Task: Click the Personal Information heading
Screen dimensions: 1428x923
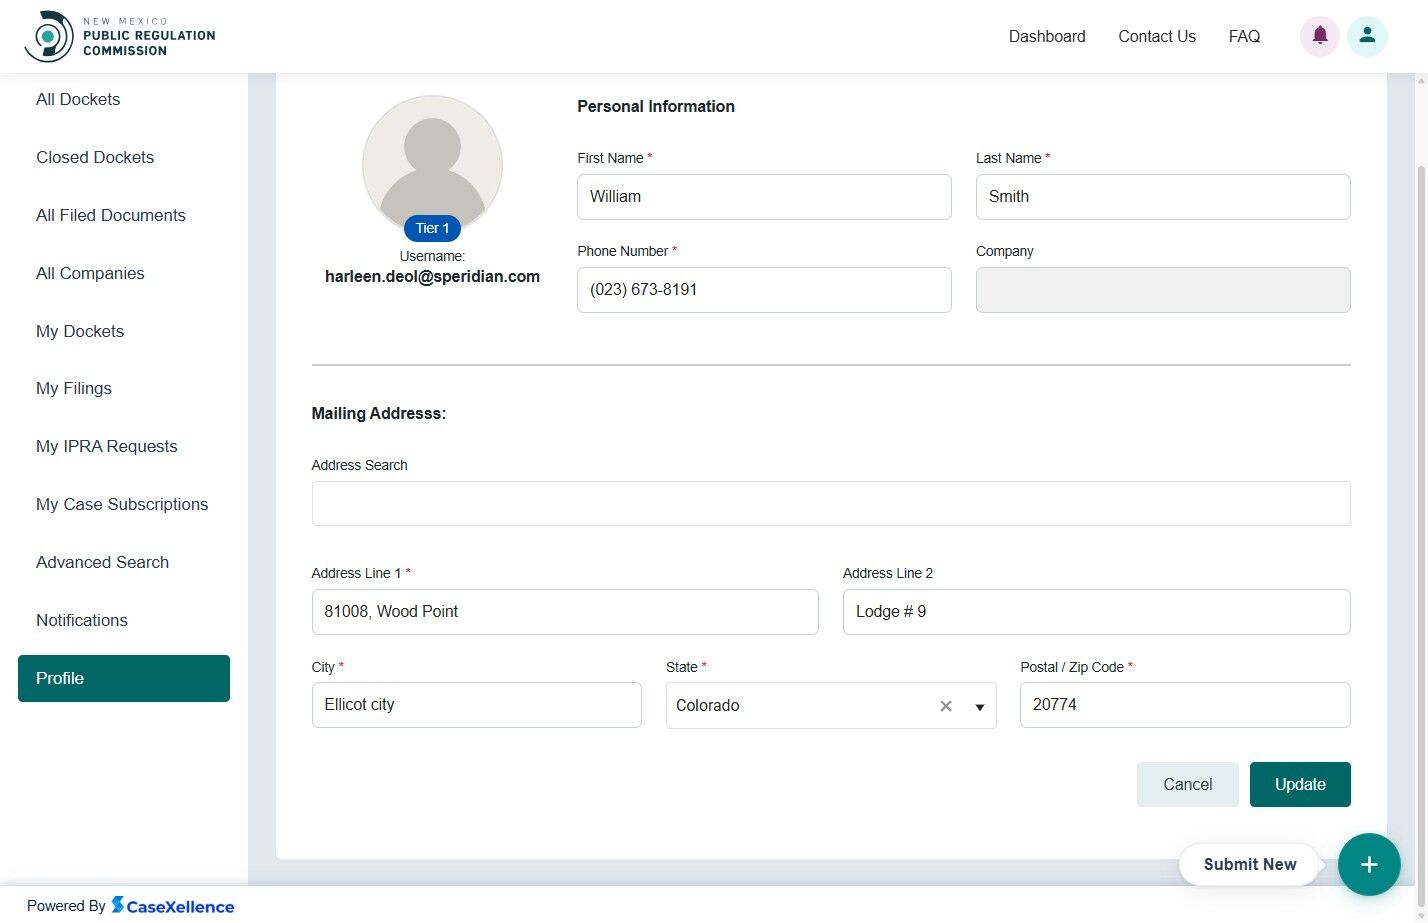Action: pos(656,106)
